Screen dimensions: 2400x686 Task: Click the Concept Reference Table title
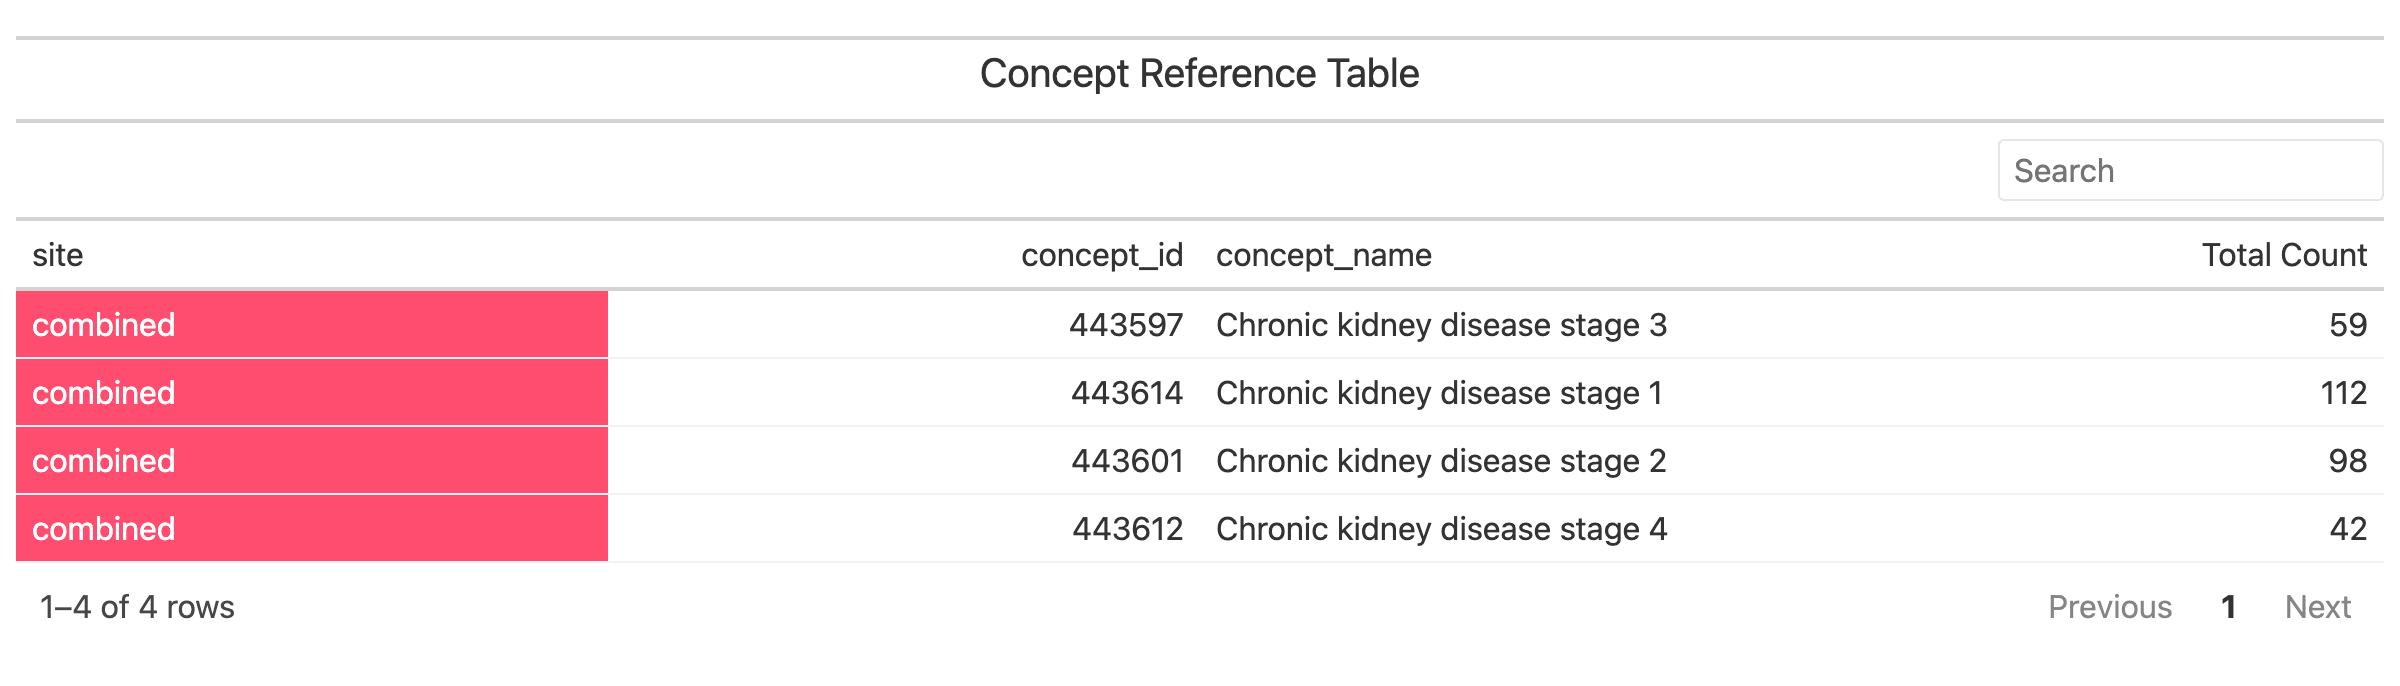click(x=1199, y=74)
